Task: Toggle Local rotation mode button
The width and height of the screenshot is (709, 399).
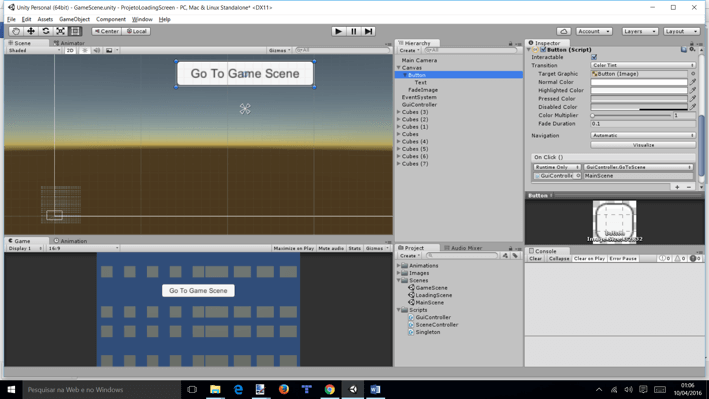Action: (x=136, y=31)
